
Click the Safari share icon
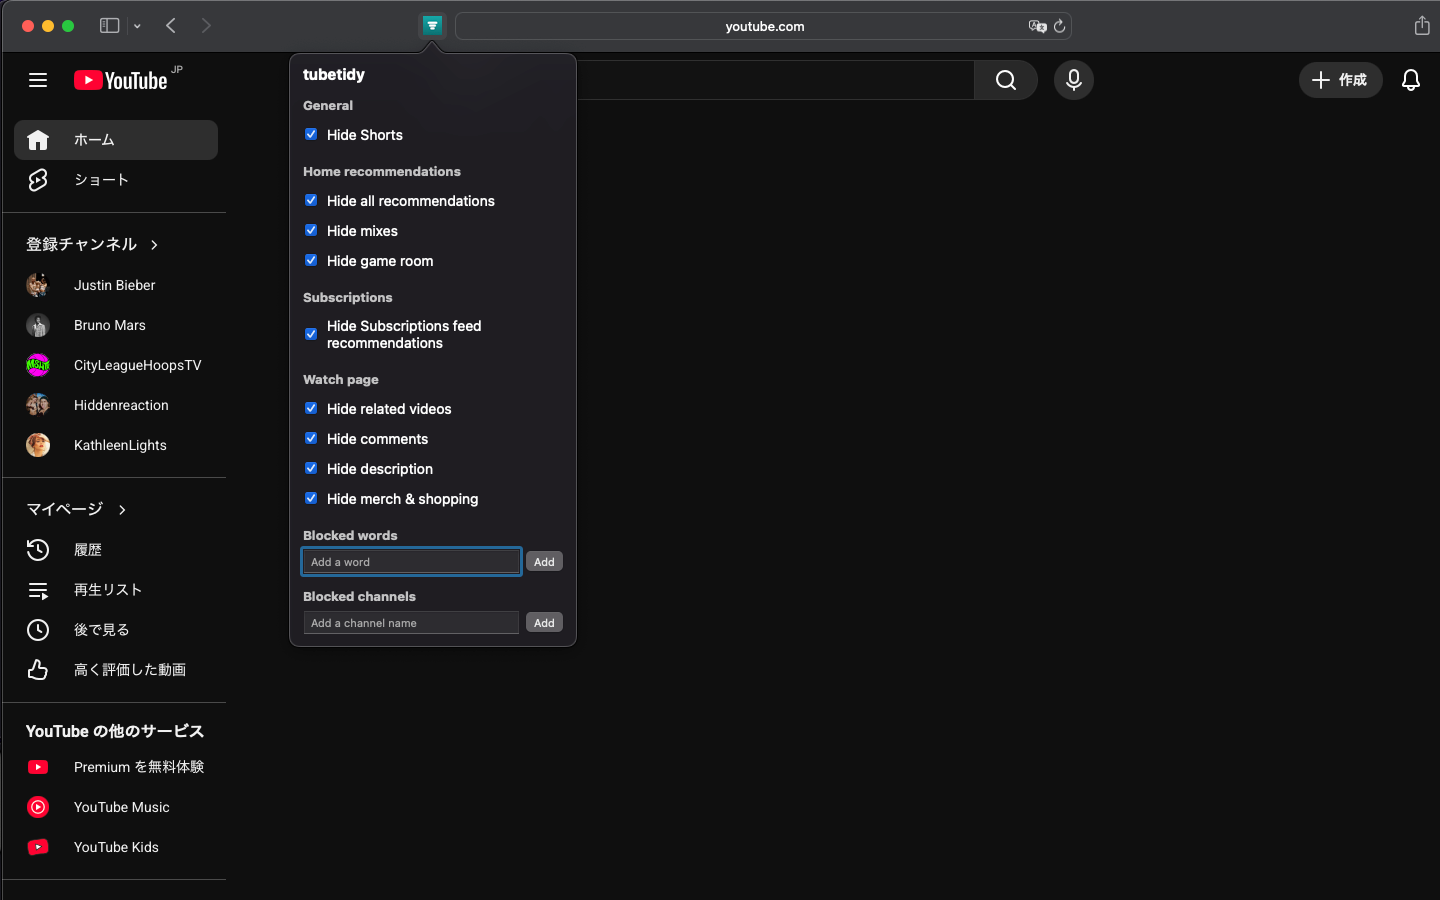click(x=1422, y=26)
